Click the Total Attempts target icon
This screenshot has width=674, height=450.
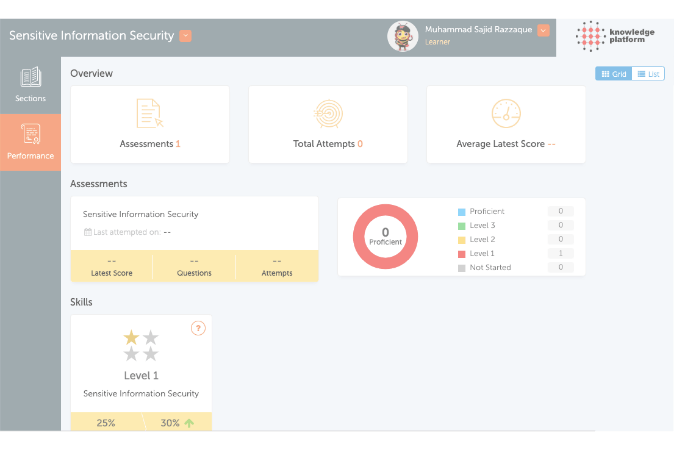327,113
